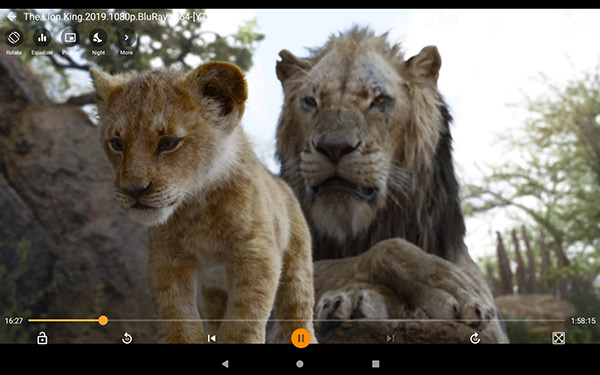Lock the player screen controls

tap(42, 338)
